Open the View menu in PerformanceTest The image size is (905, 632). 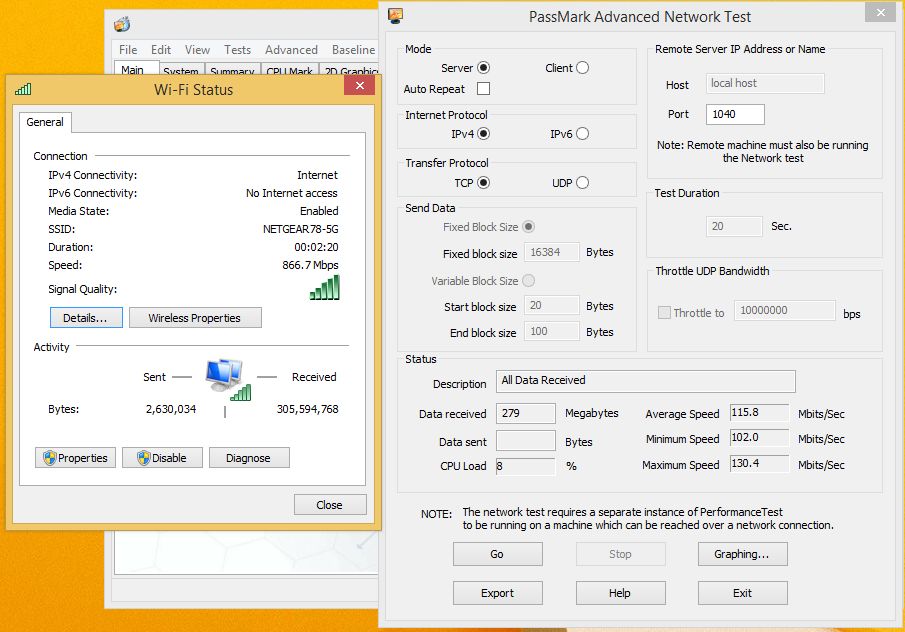coord(197,50)
